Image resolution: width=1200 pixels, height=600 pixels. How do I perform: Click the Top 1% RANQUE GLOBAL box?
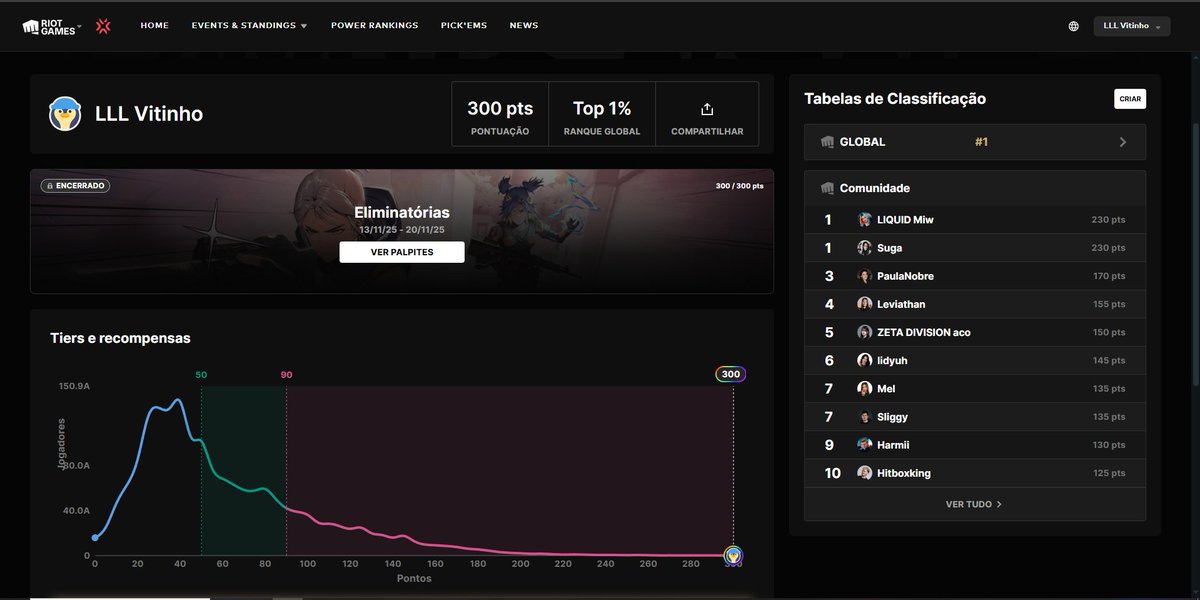click(x=602, y=115)
